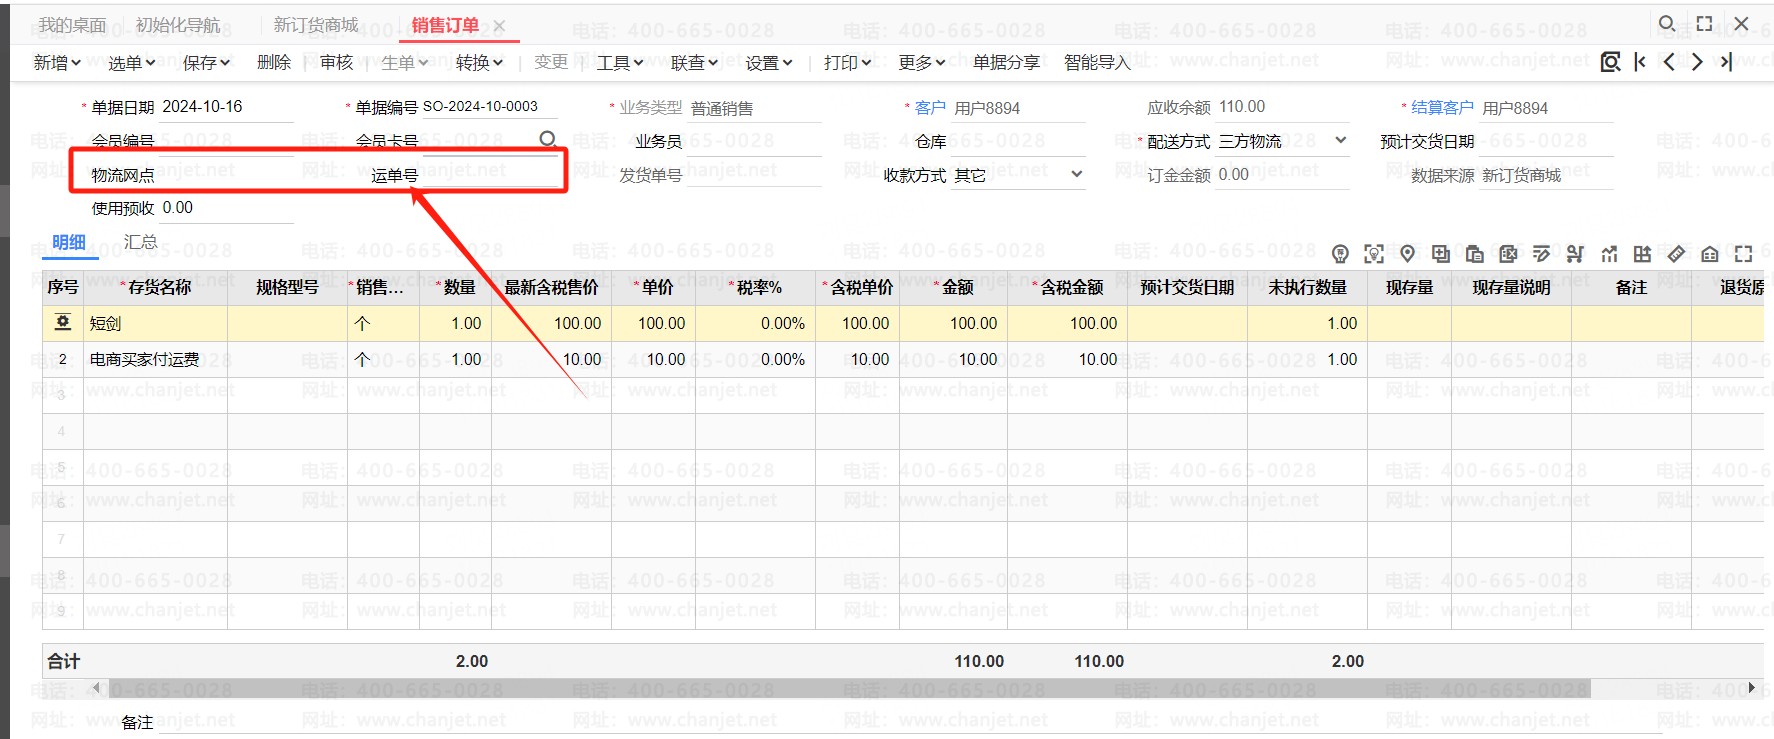Open the 结算客户 link label

click(1442, 107)
